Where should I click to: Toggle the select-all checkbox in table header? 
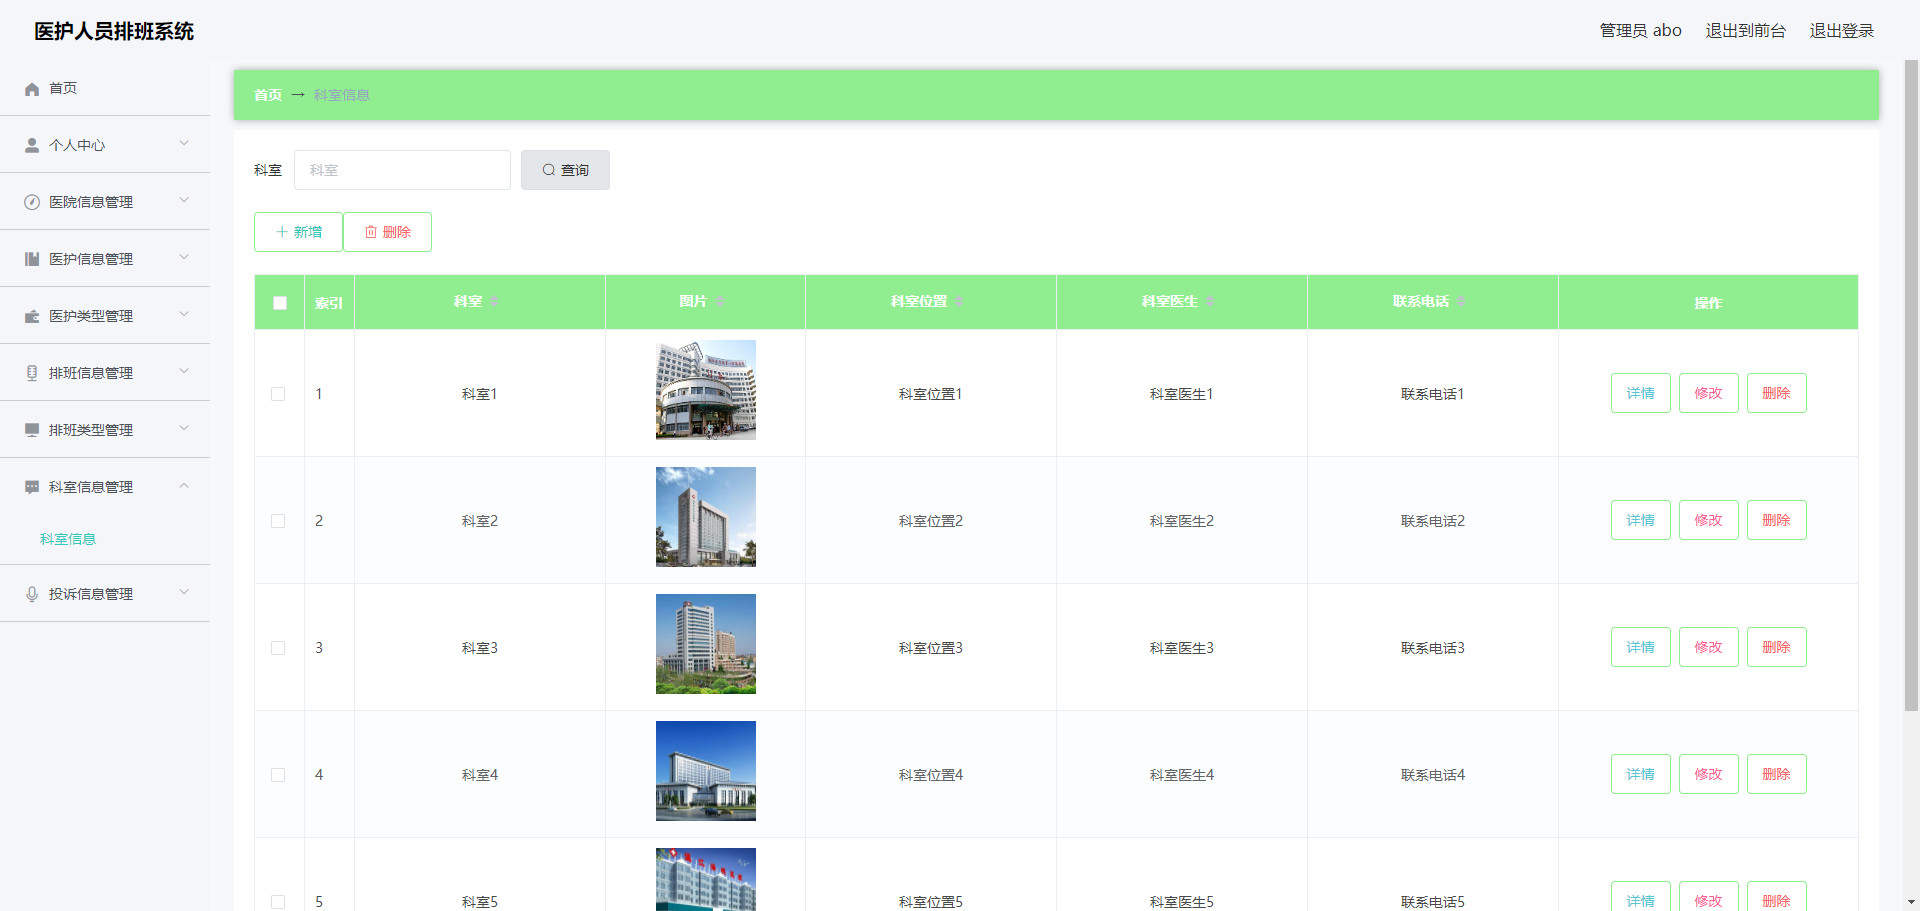[280, 303]
